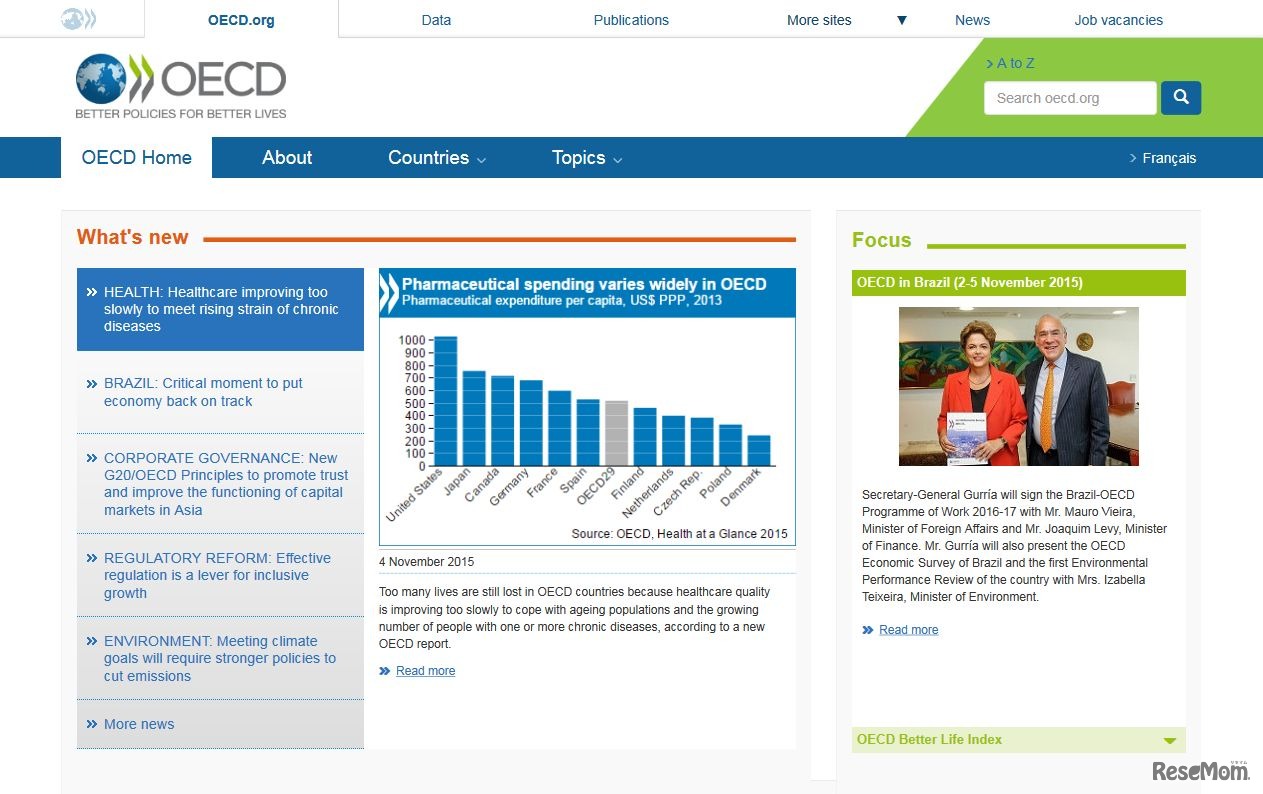The height and width of the screenshot is (794, 1263).
Task: Click the Brazil visit photo in Focus
Action: [x=1018, y=386]
